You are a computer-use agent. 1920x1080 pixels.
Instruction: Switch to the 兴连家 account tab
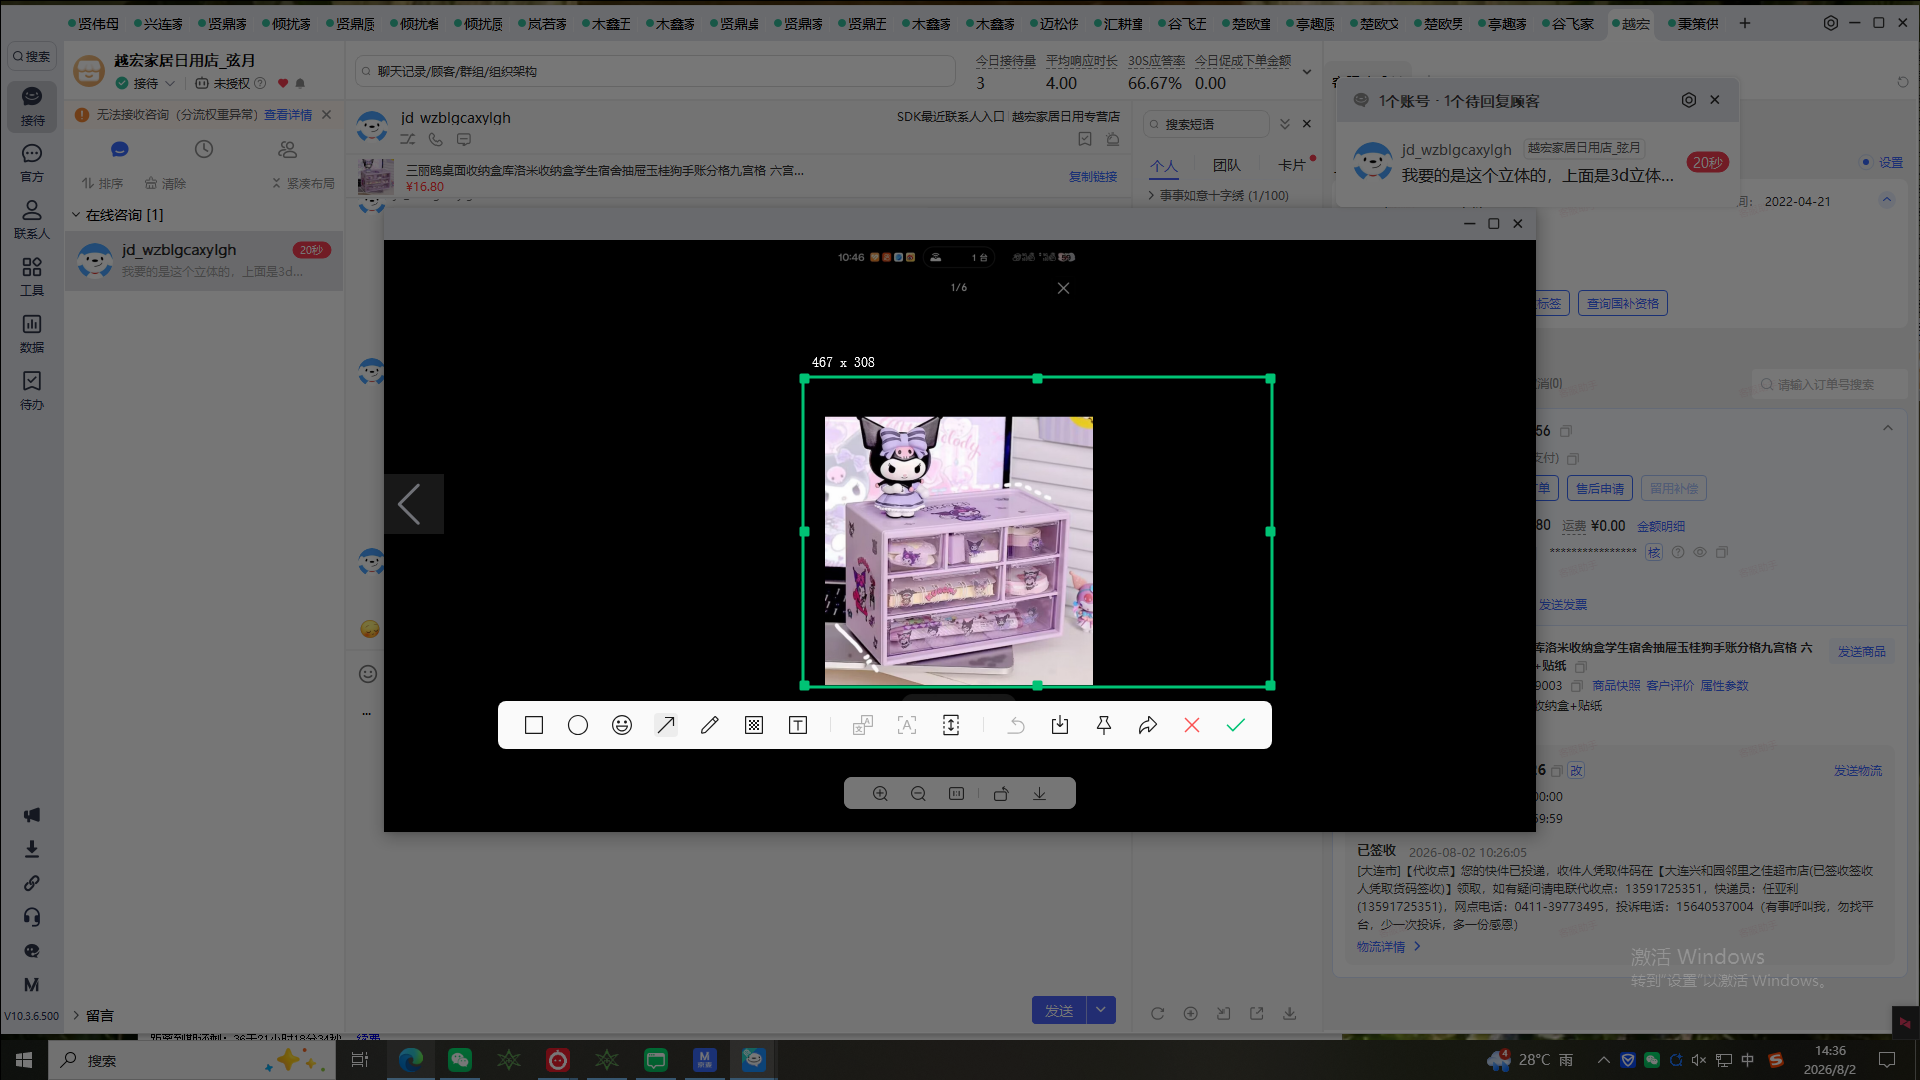click(159, 23)
